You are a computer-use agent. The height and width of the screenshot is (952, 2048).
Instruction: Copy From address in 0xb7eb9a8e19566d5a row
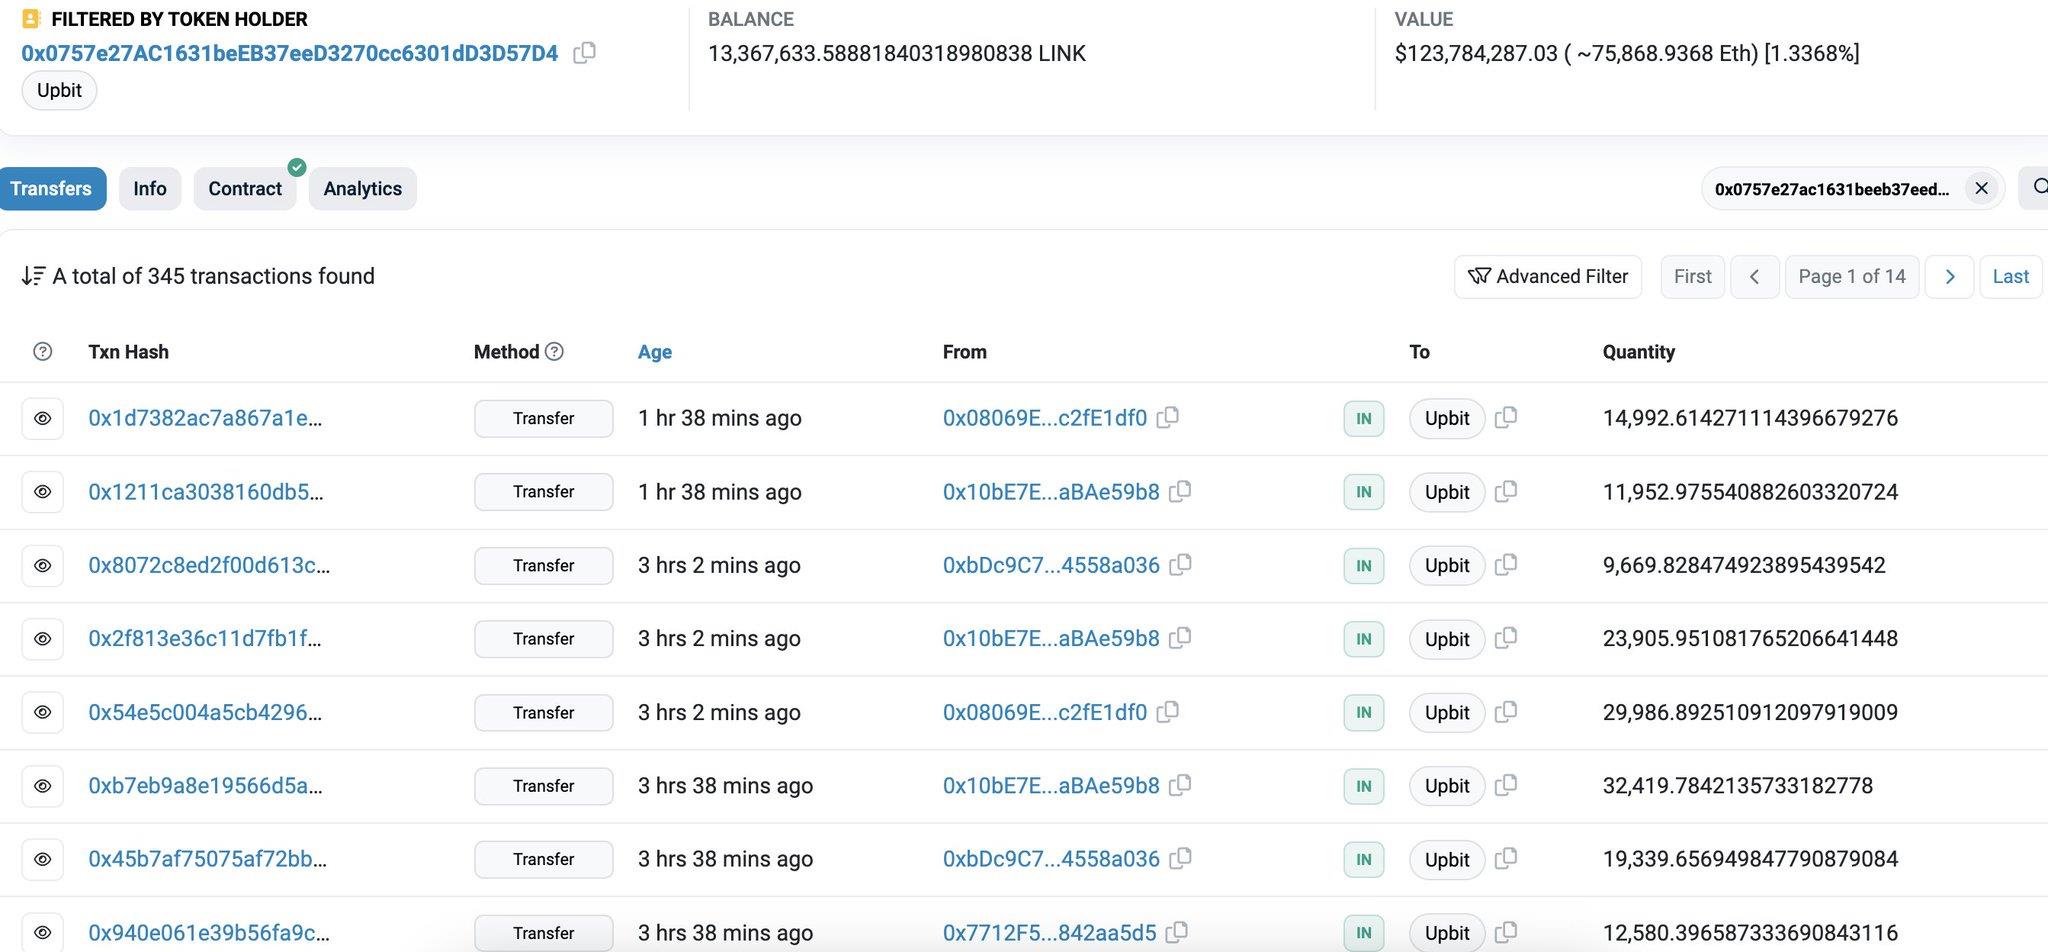click(x=1180, y=785)
